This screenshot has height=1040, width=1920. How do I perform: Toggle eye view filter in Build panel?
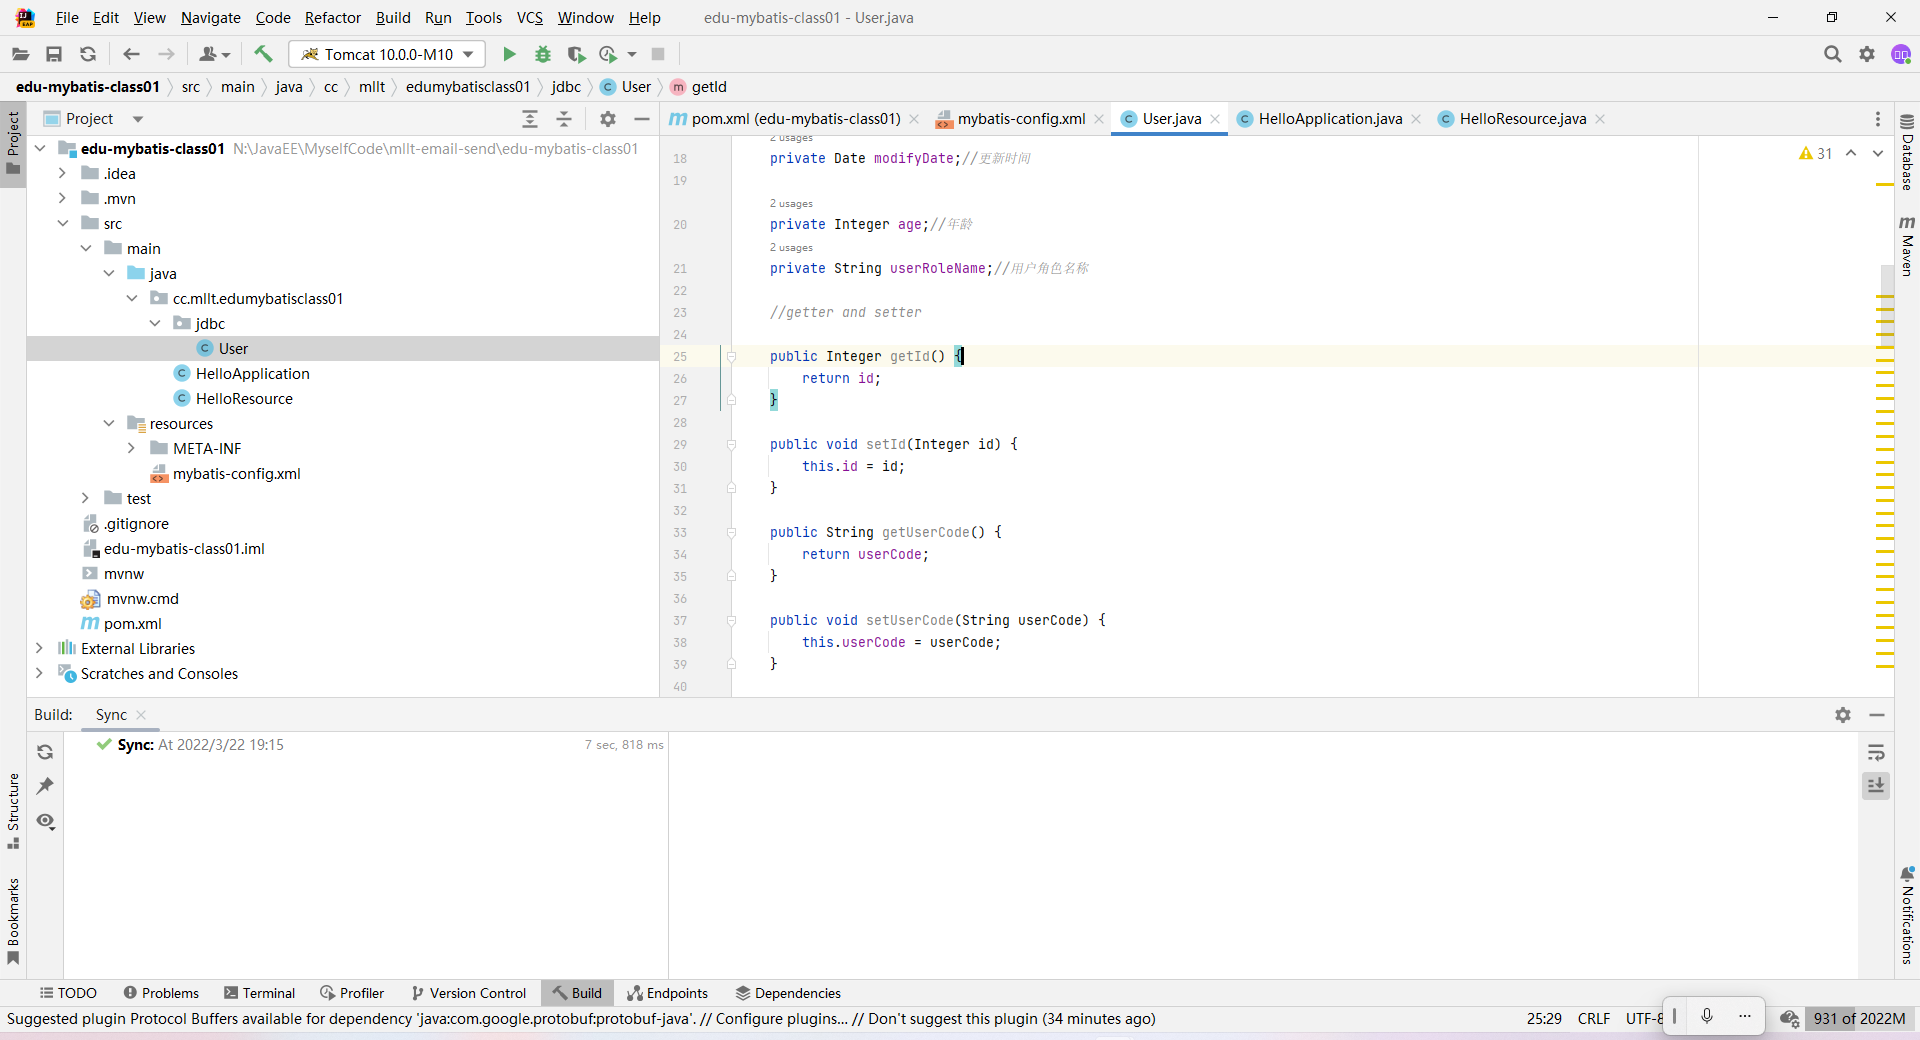tap(45, 821)
